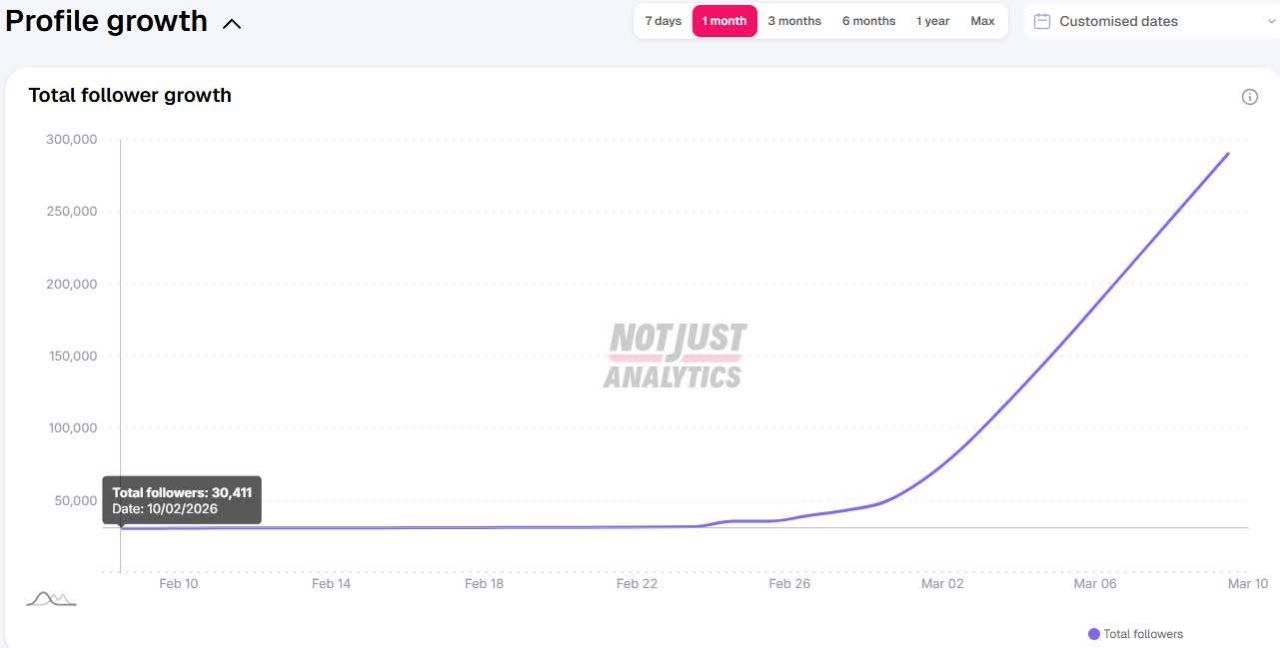Select the 7 days range
The width and height of the screenshot is (1280, 648).
pyautogui.click(x=663, y=21)
